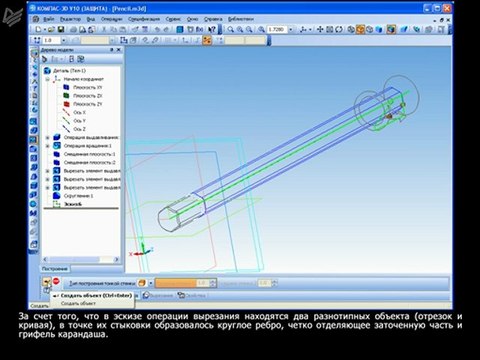Viewport: 480px width, 360px height.
Task: Zoom in with the plus magnifier
Action: (240, 30)
